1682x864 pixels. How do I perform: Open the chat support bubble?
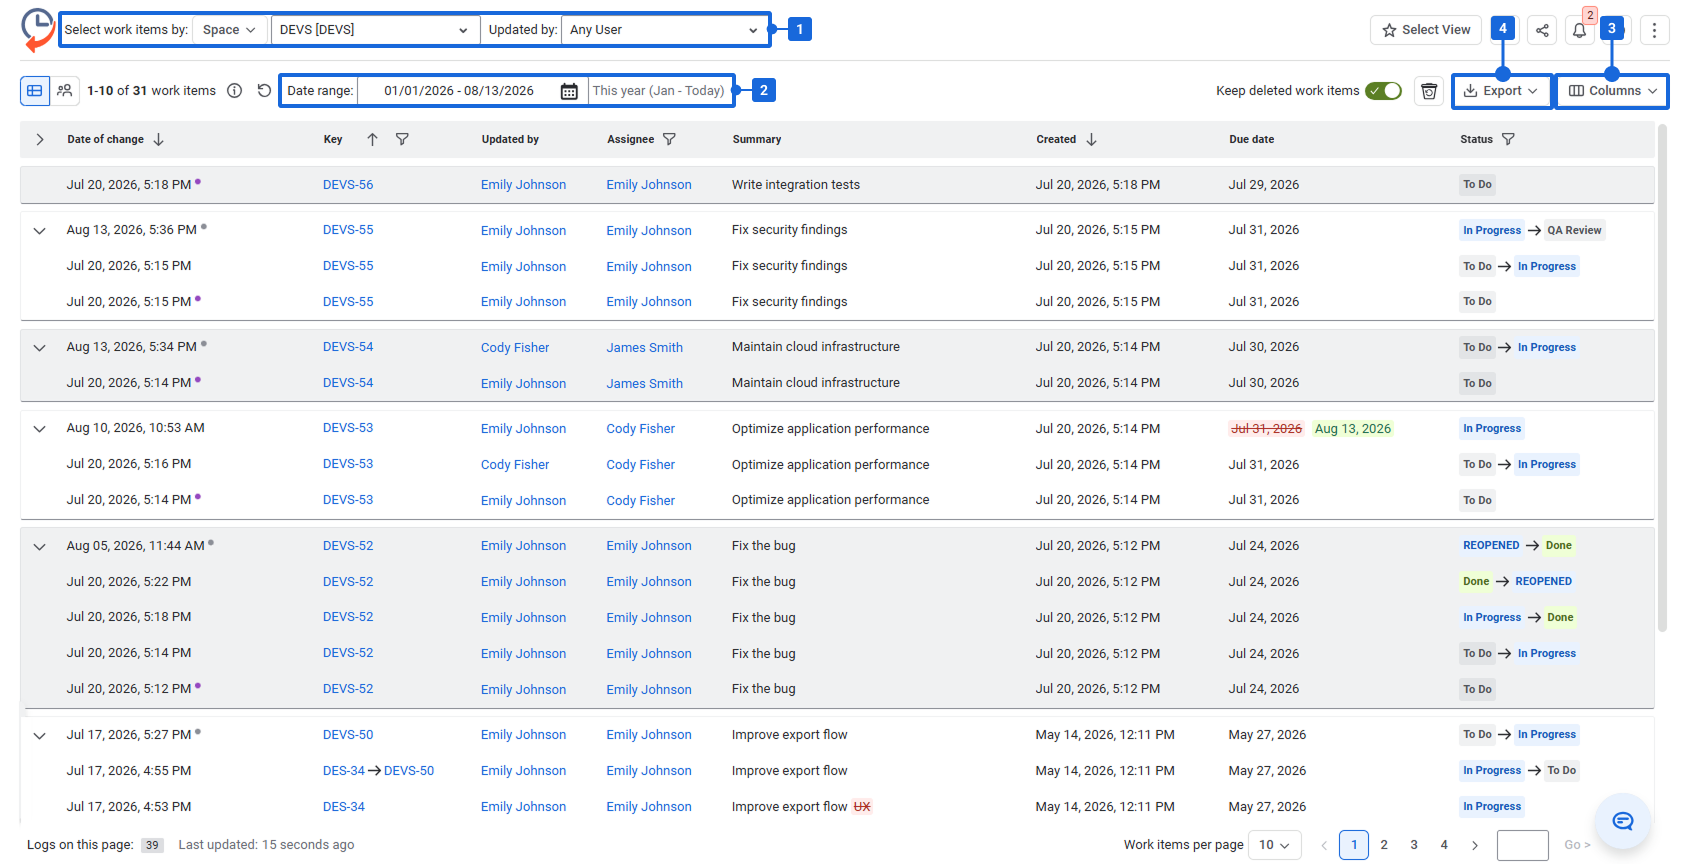pyautogui.click(x=1622, y=821)
